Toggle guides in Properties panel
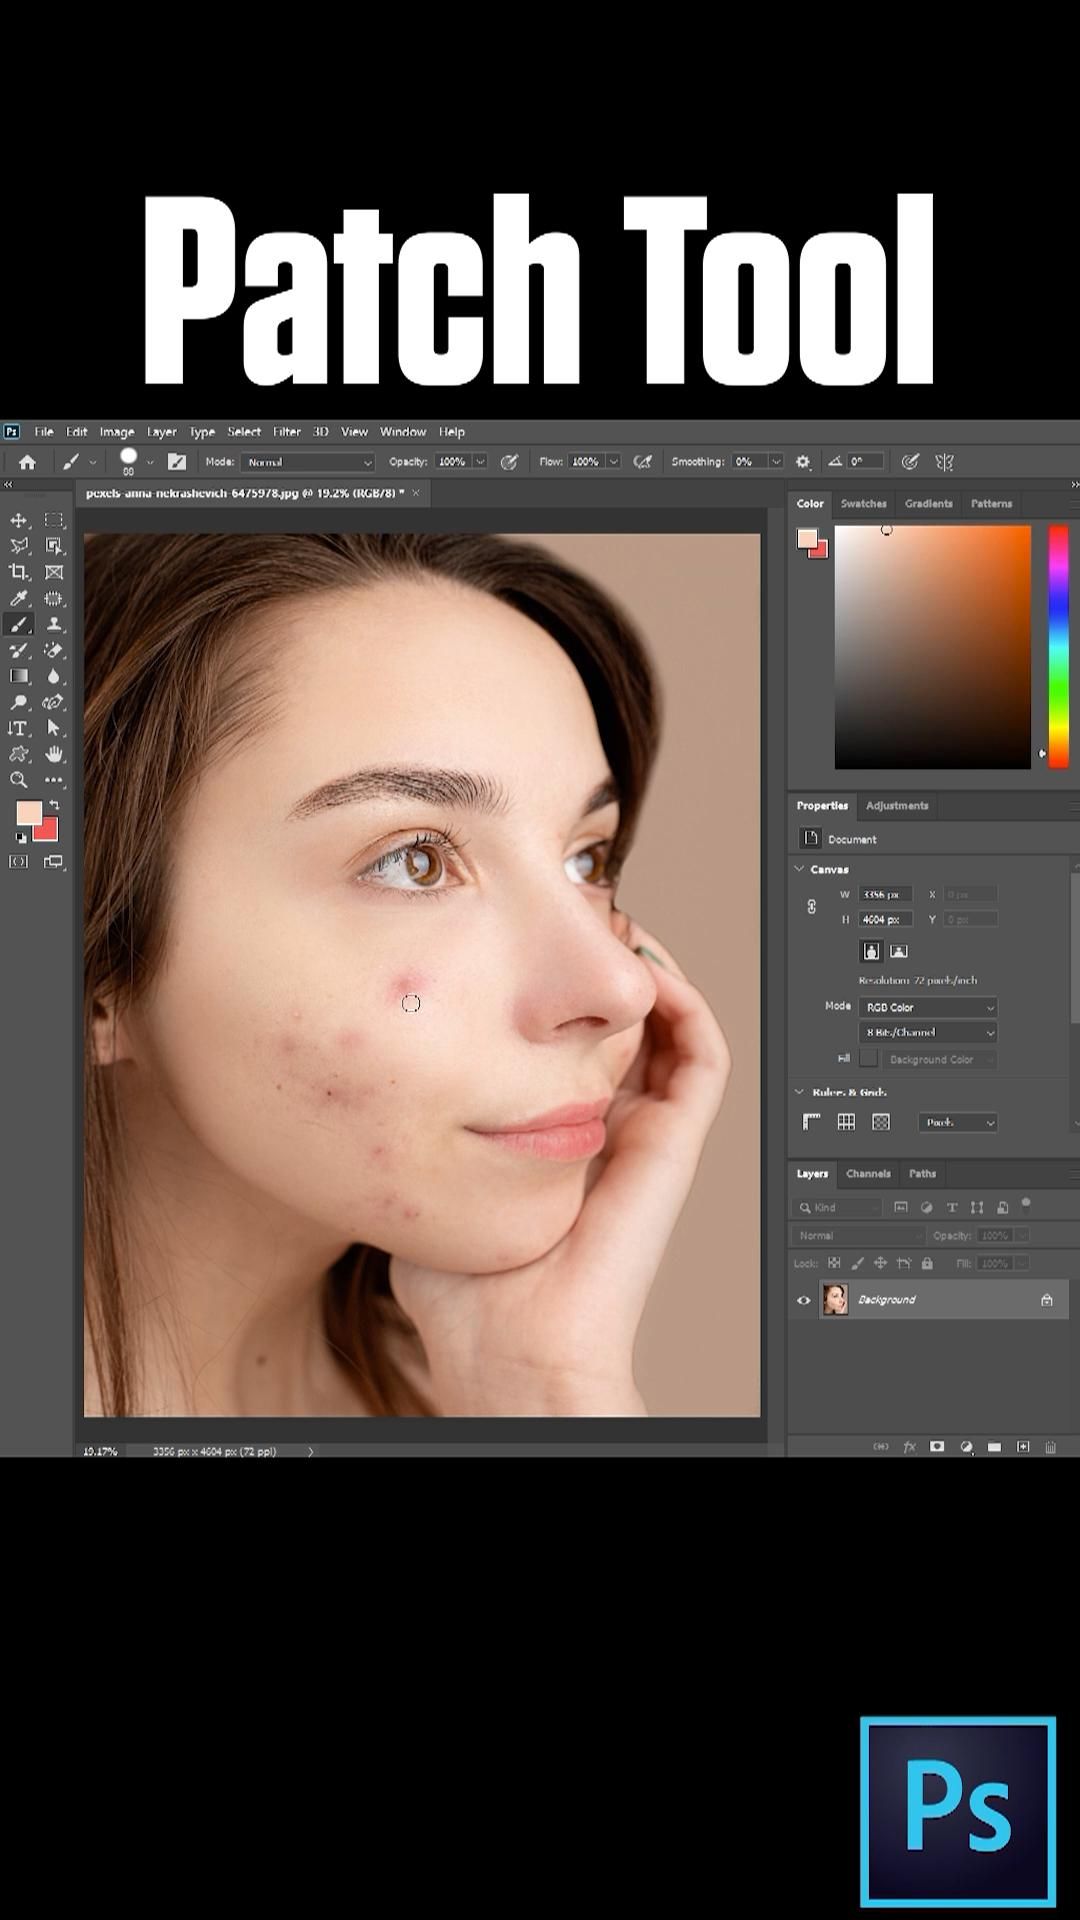Screen dimensions: 1080x1920 coord(881,1122)
